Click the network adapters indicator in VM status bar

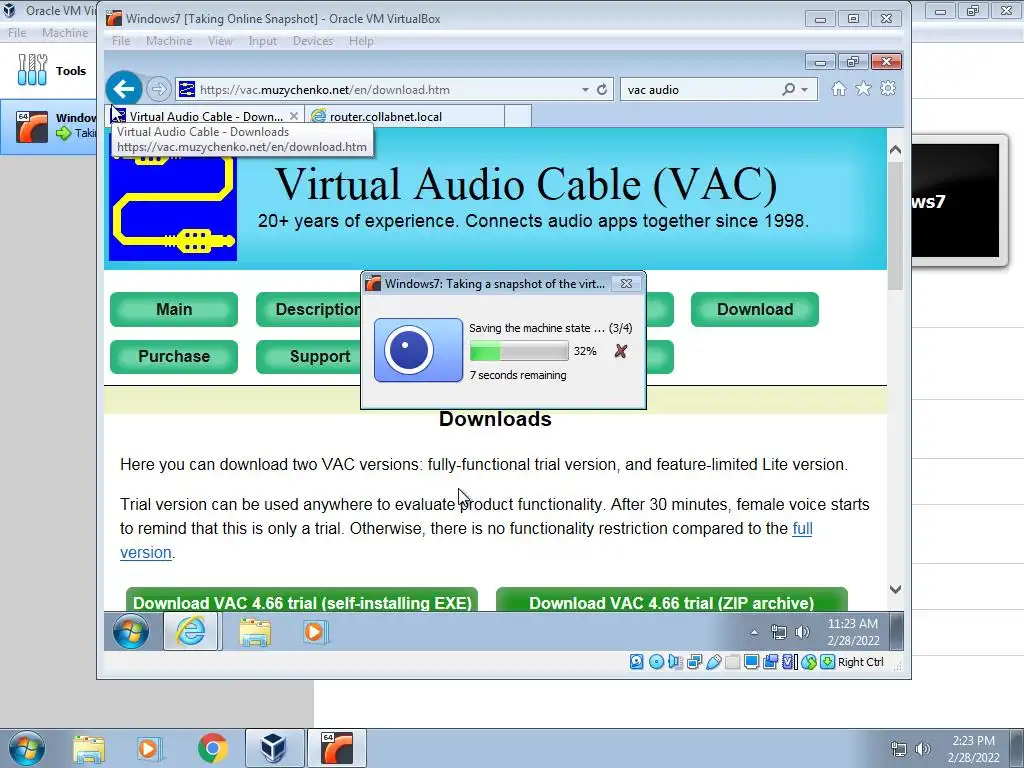click(x=694, y=662)
